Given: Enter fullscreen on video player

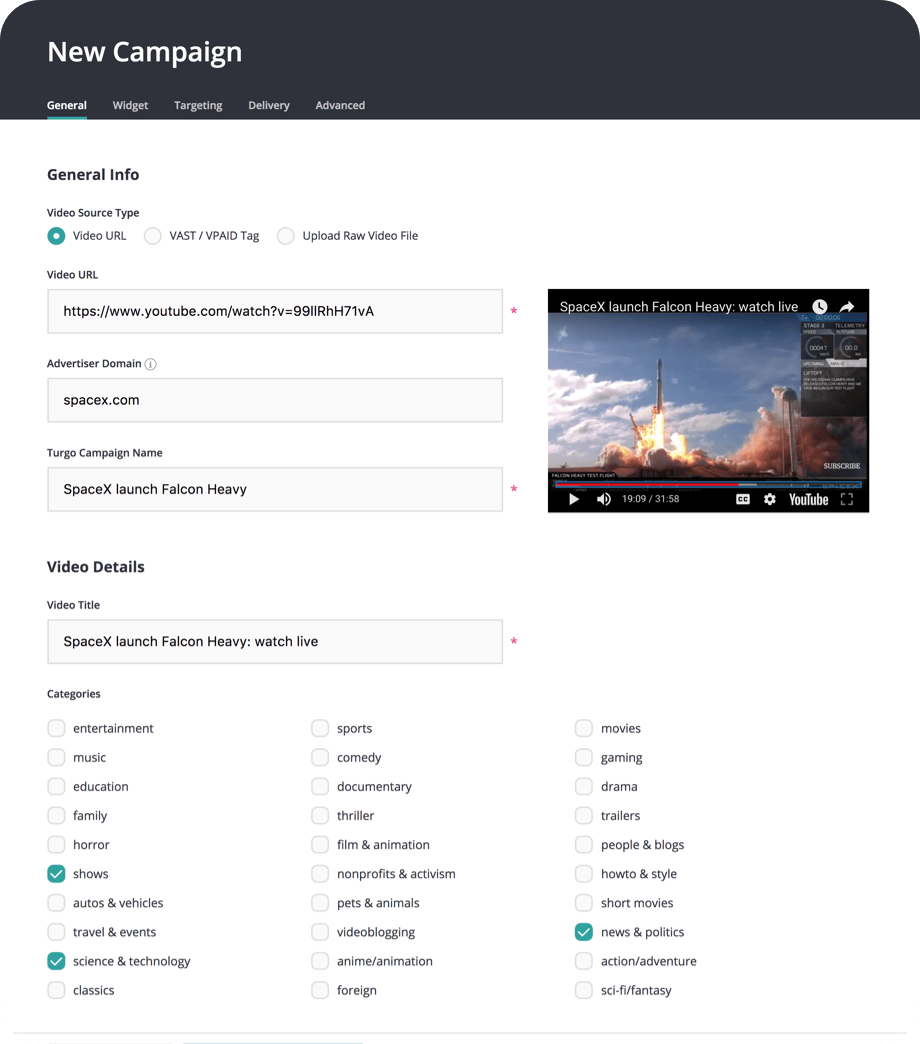Looking at the screenshot, I should click(x=847, y=499).
